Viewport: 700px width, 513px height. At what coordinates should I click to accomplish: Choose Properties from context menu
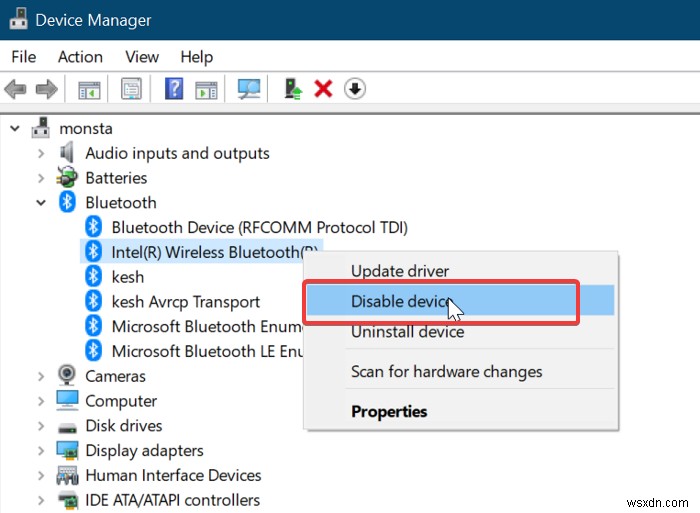pyautogui.click(x=461, y=411)
